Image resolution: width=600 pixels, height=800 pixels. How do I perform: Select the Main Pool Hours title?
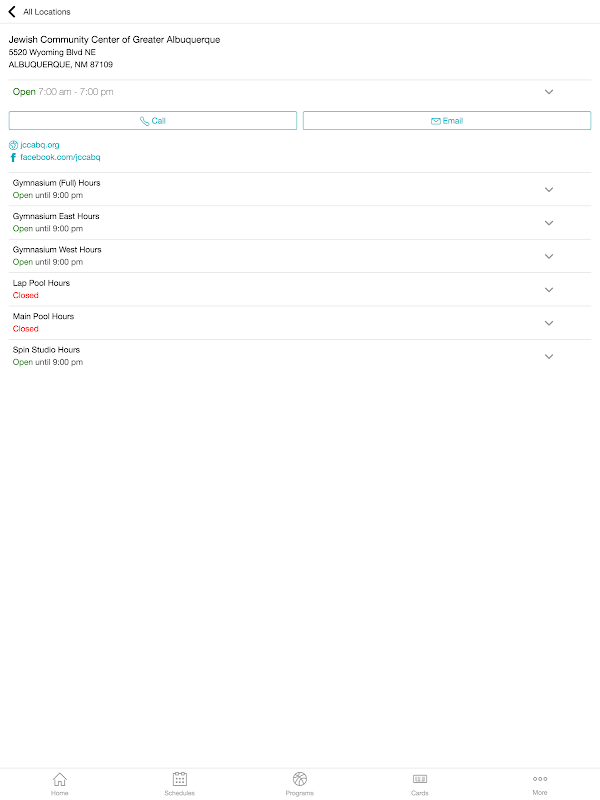(43, 316)
